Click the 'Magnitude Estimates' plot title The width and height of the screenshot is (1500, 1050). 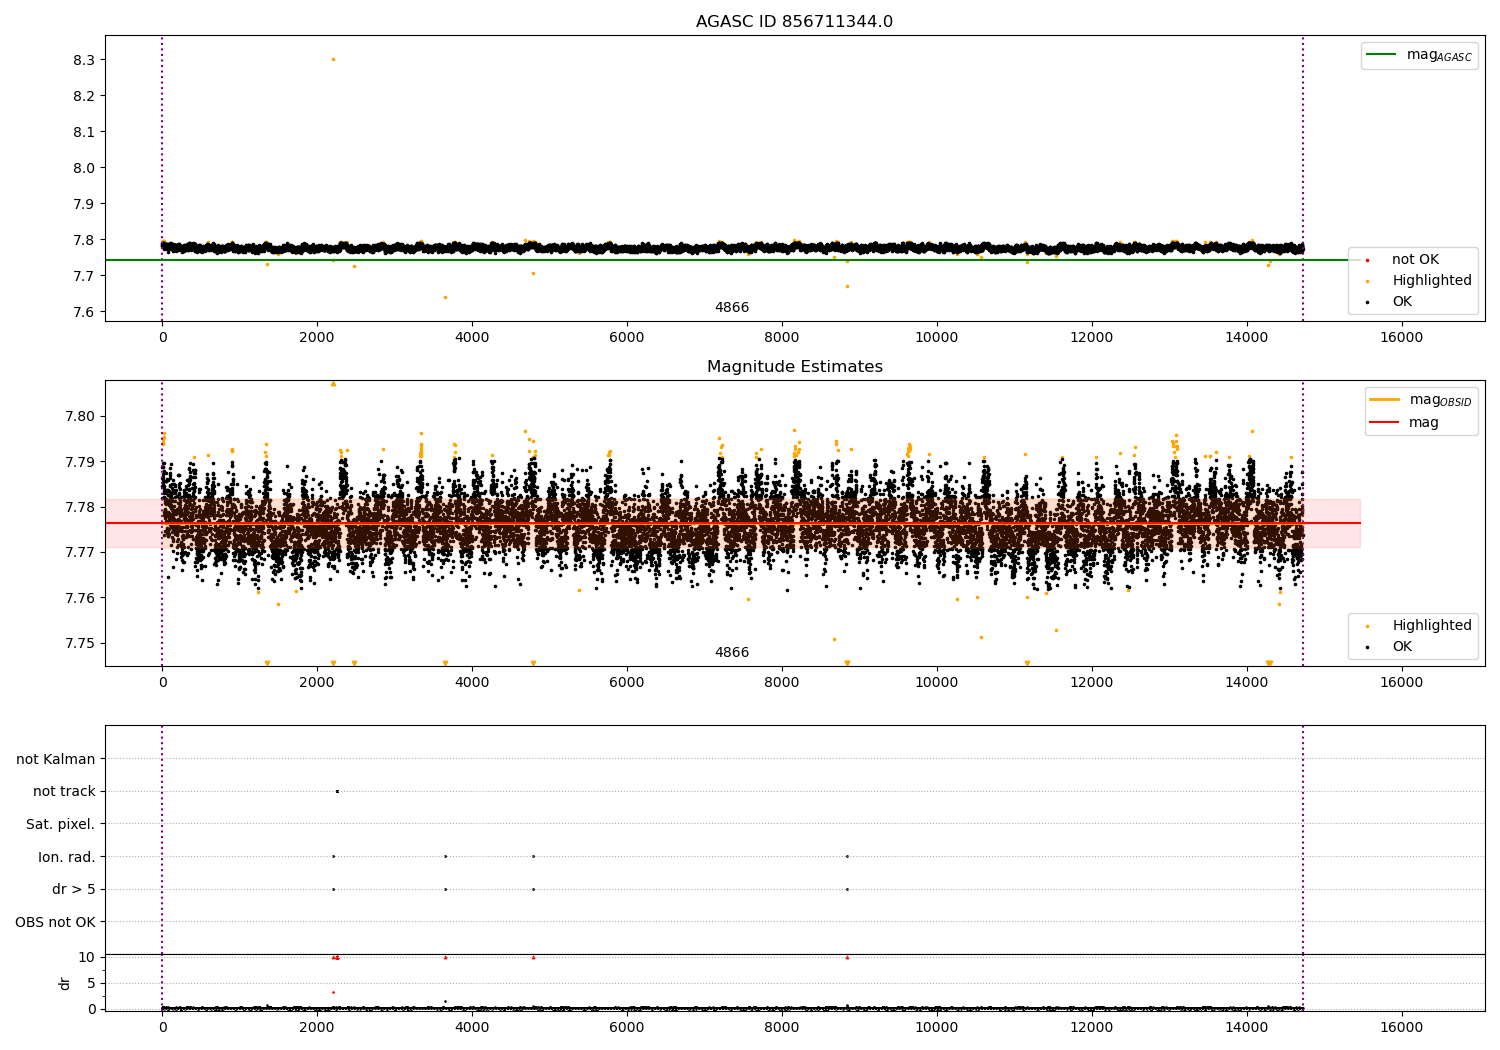pos(794,367)
